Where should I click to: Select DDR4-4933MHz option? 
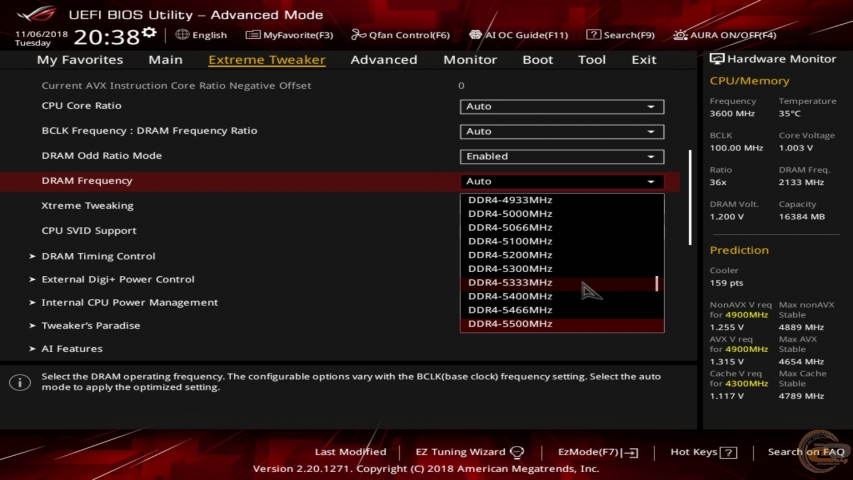pyautogui.click(x=561, y=200)
